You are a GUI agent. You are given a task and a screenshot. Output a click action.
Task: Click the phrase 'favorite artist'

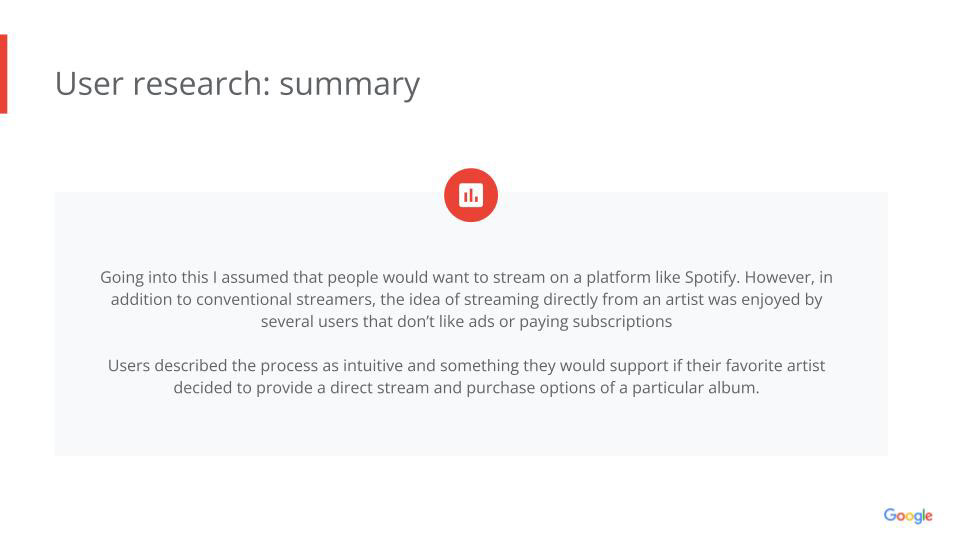tap(772, 366)
